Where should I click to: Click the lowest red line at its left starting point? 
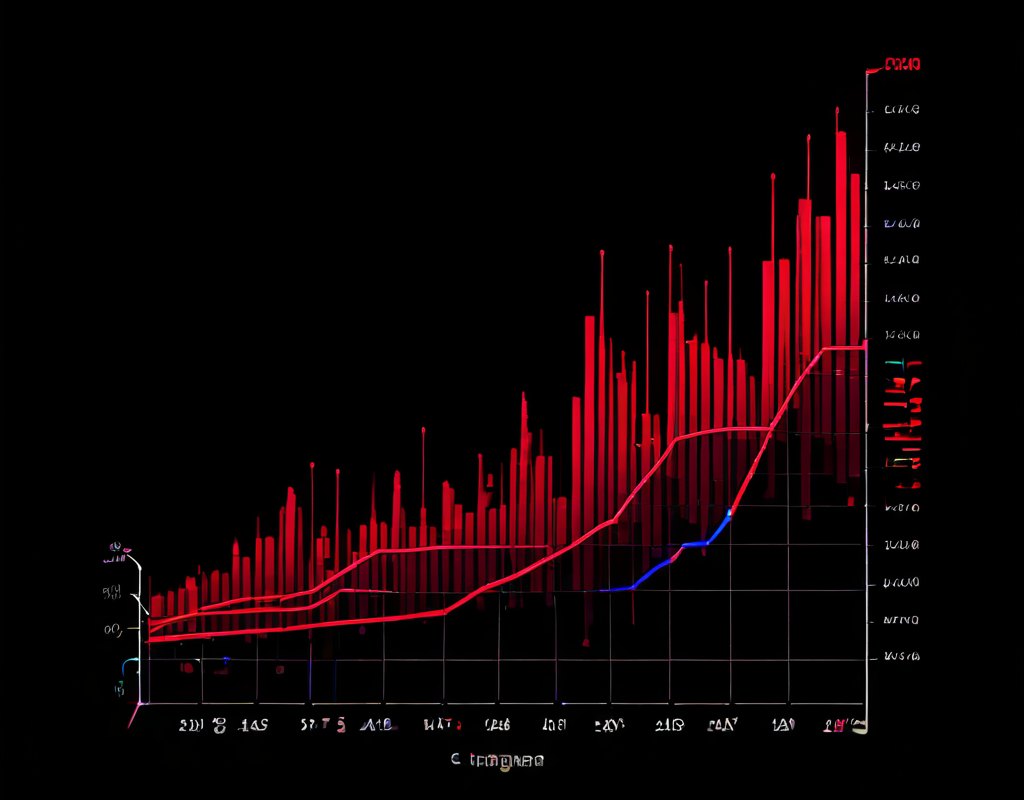pyautogui.click(x=150, y=640)
